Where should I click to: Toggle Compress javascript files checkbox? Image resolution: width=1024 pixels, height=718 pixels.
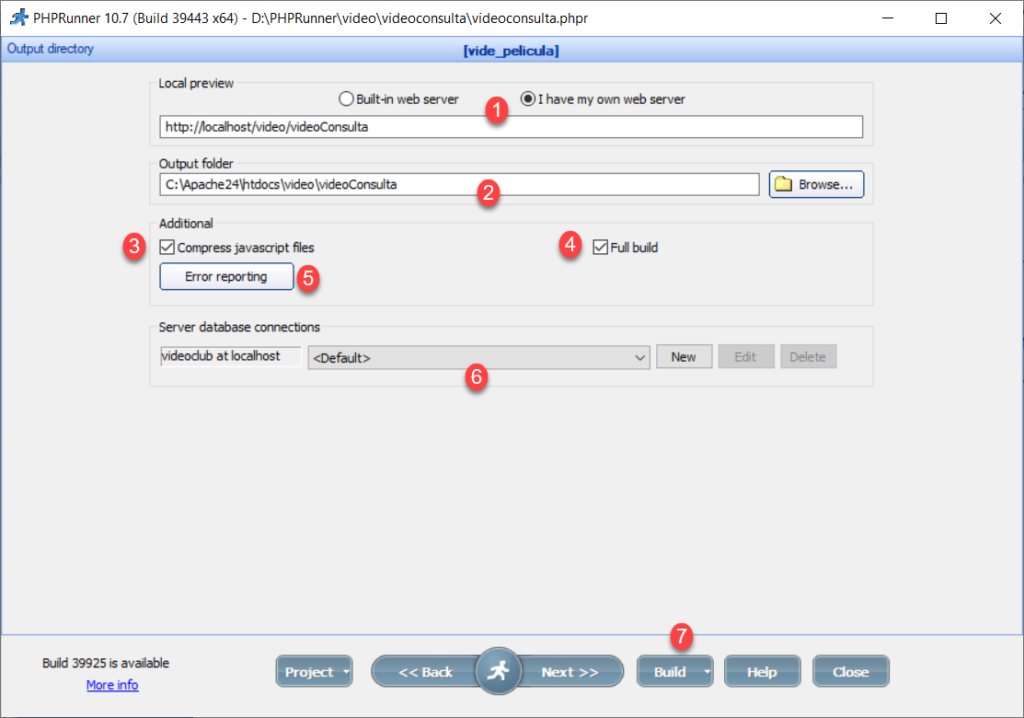pos(167,247)
